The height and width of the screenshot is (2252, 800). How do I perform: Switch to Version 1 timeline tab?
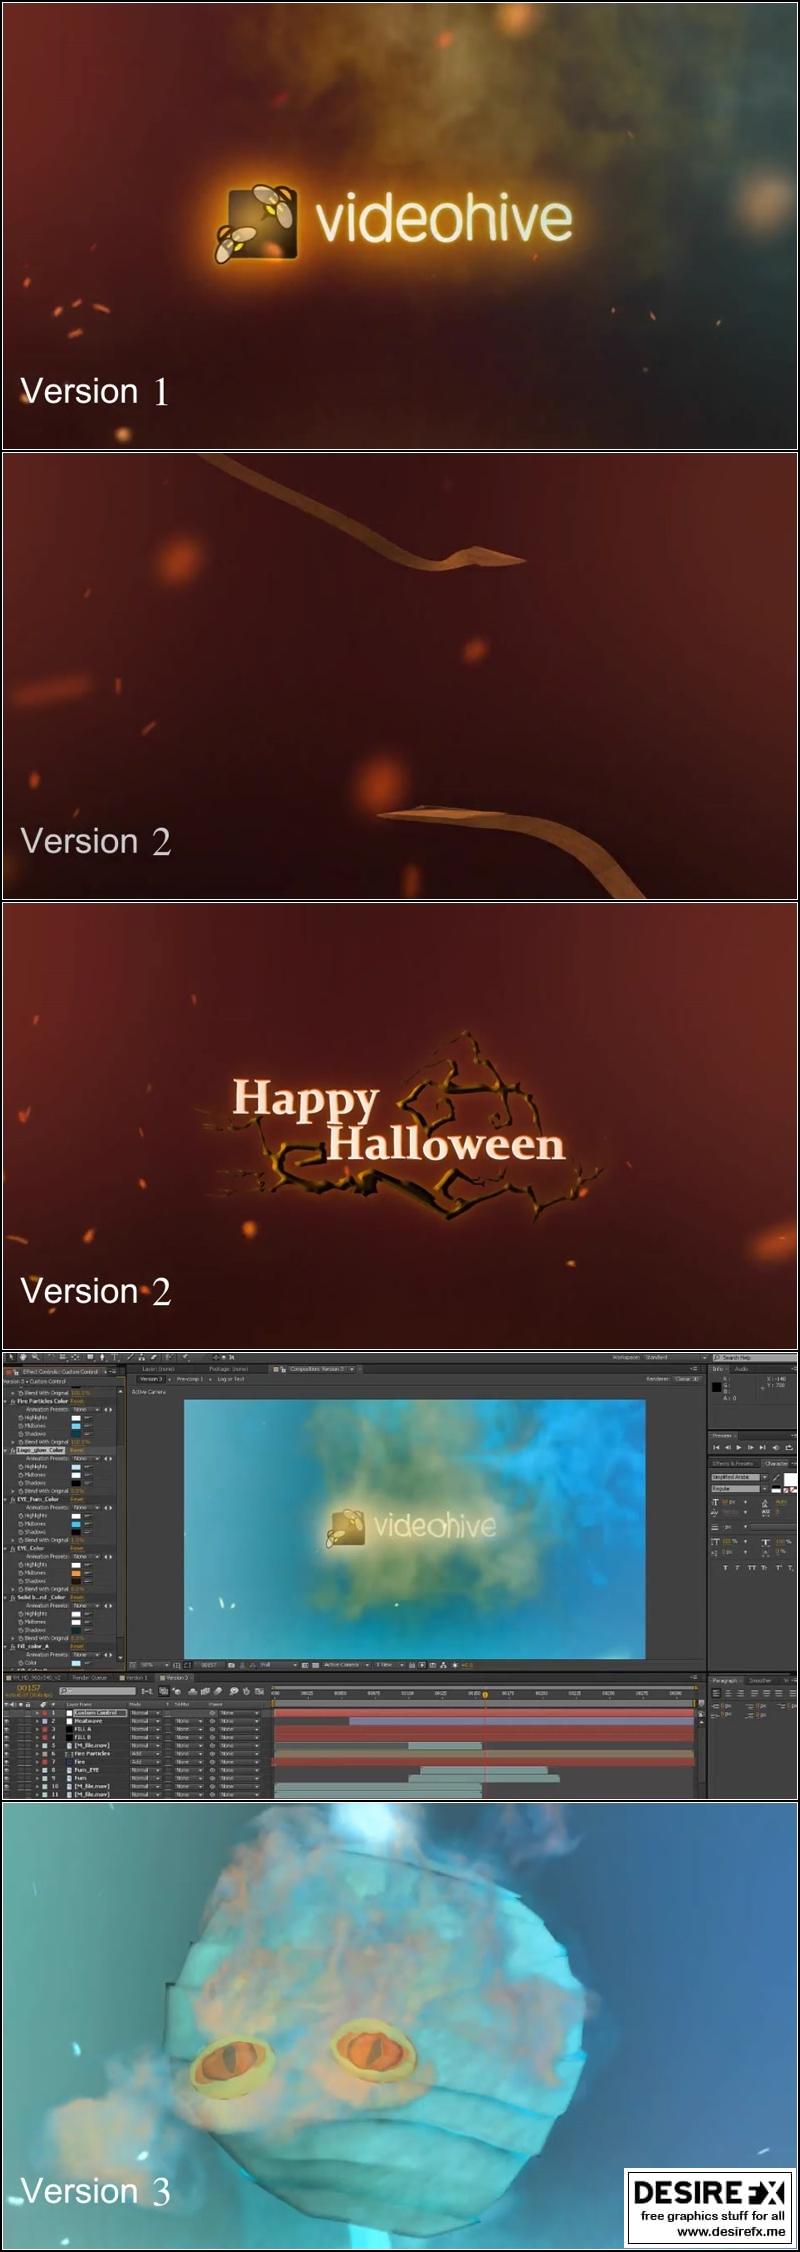click(x=135, y=1677)
